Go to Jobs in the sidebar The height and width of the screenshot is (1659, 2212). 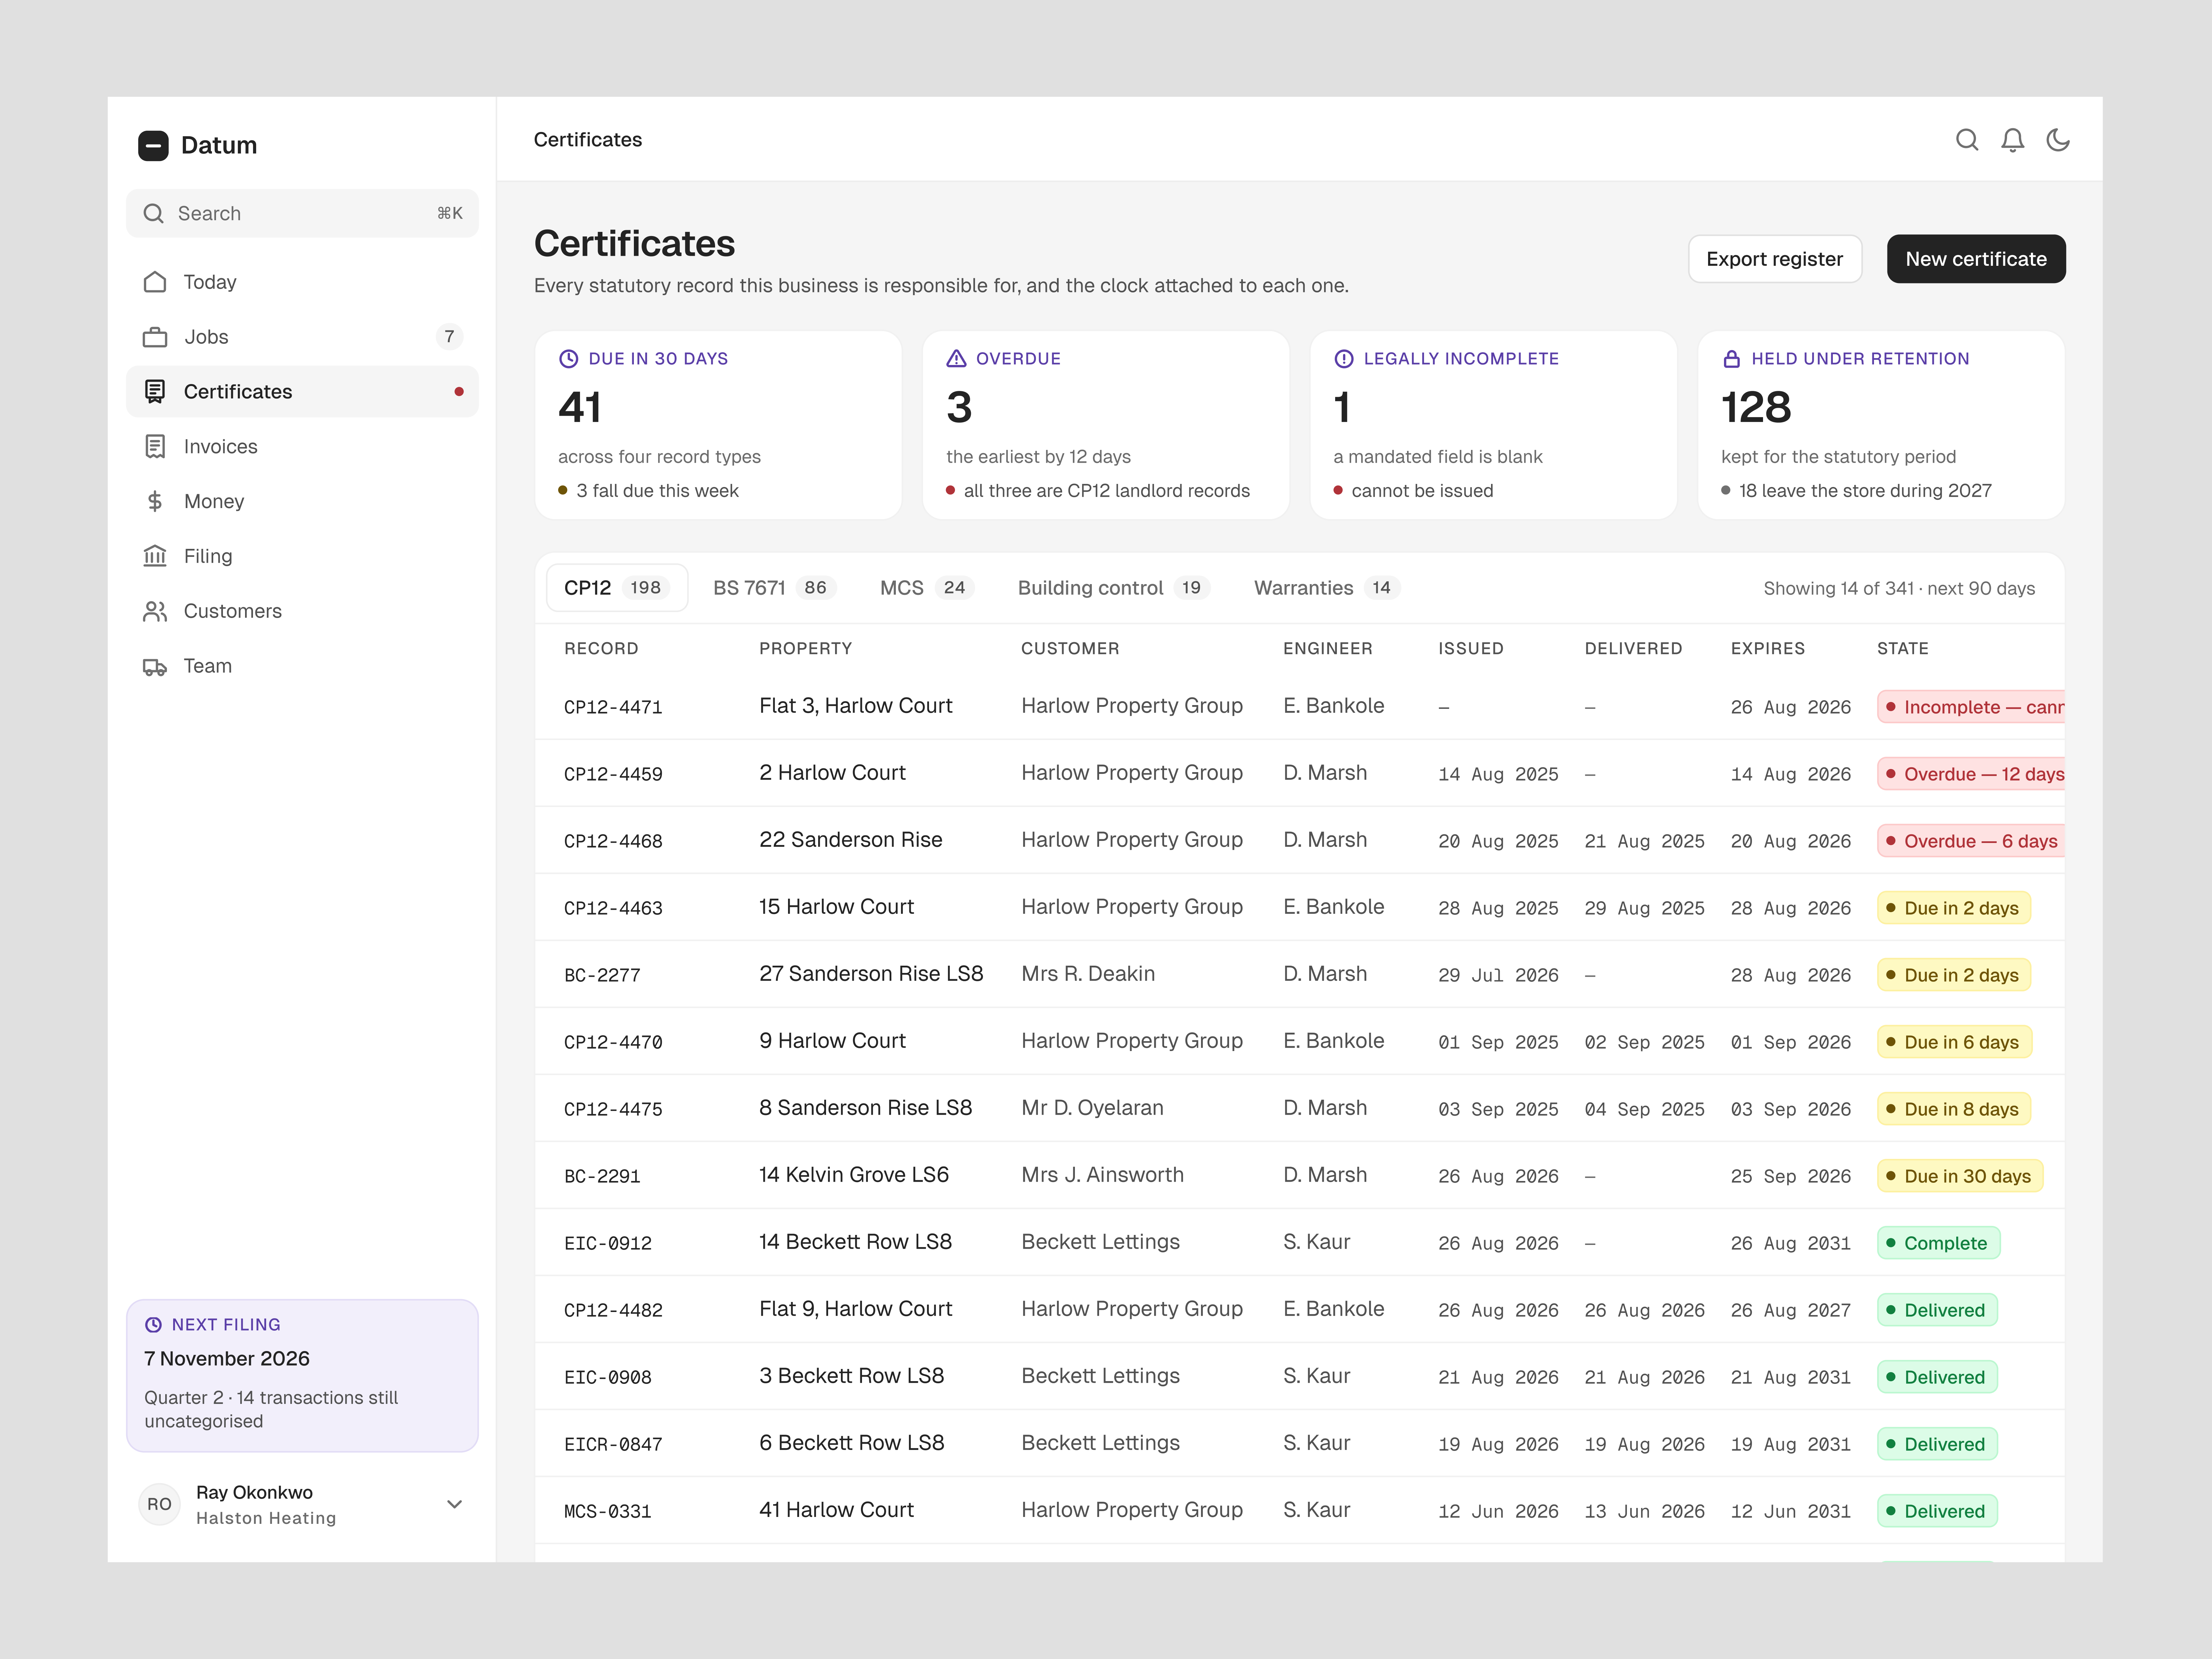(x=302, y=337)
